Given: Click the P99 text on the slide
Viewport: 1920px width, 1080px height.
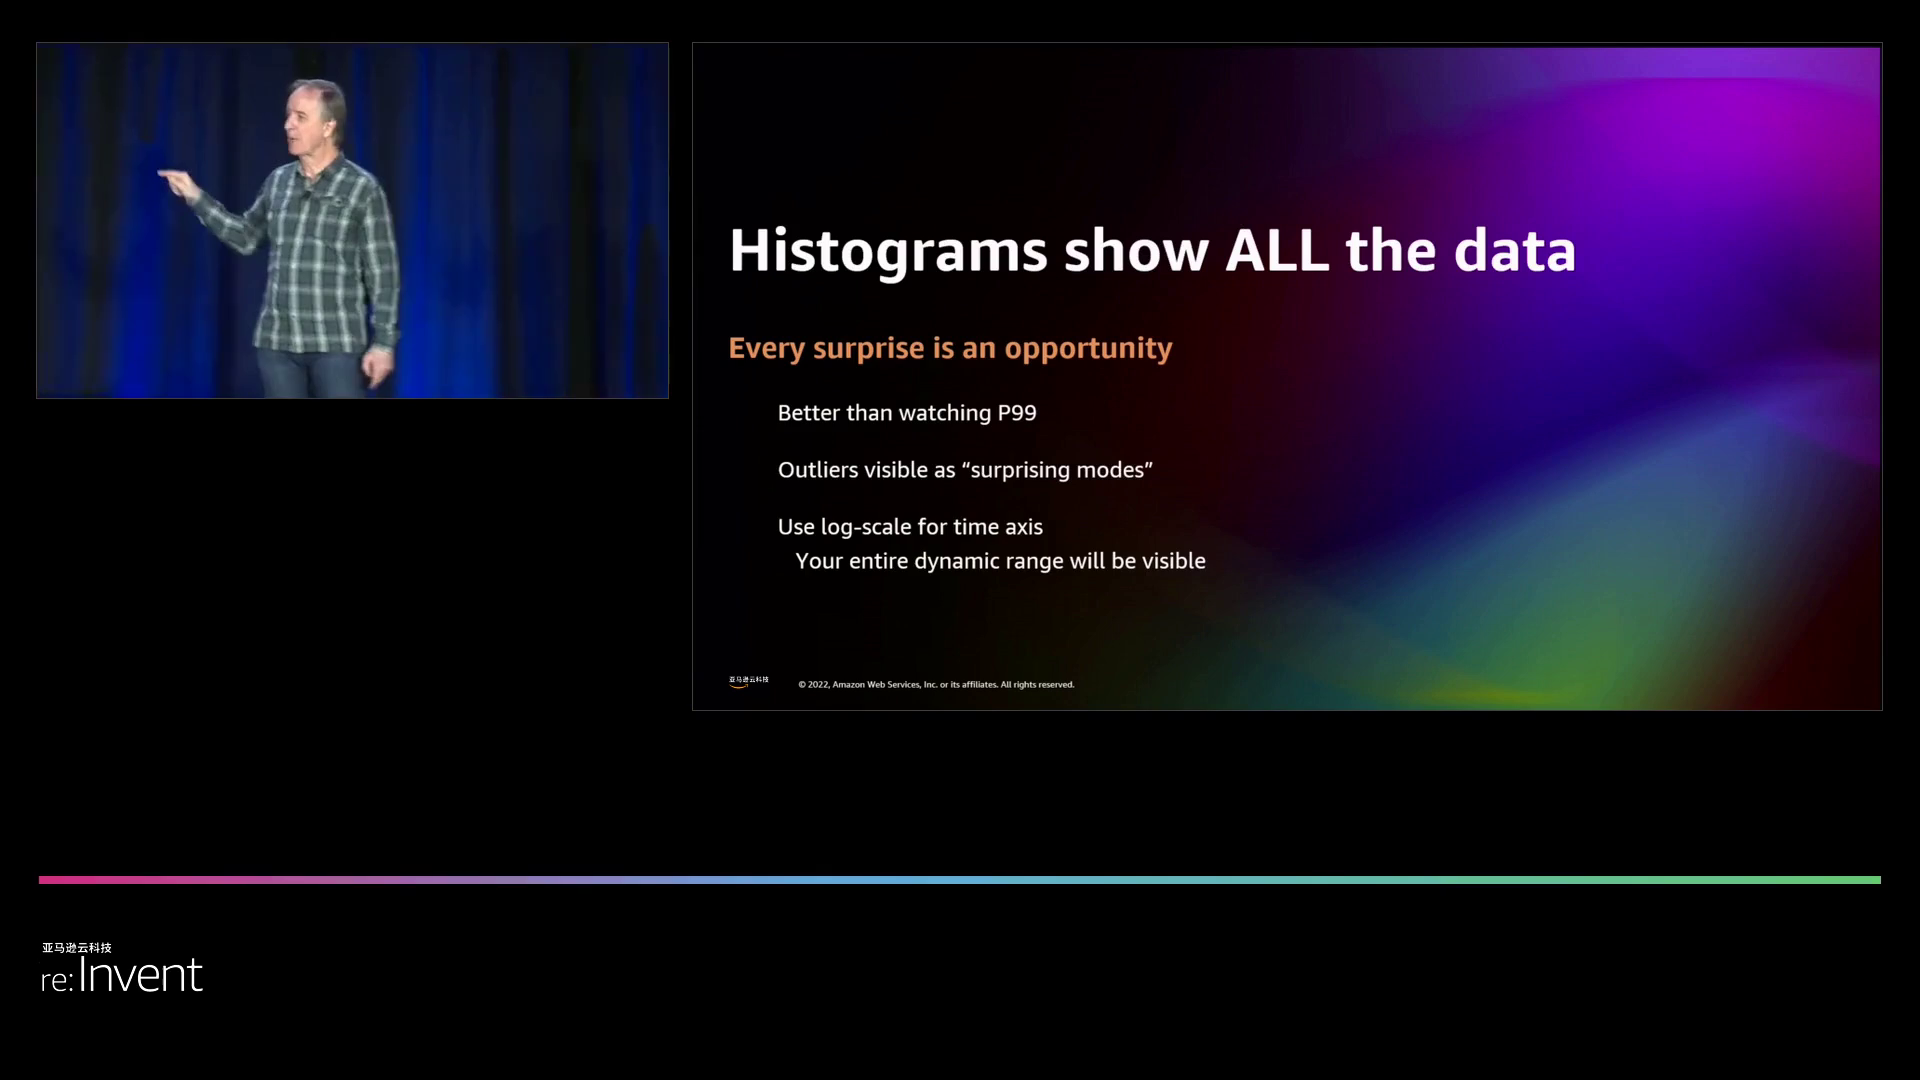Looking at the screenshot, I should (1016, 413).
